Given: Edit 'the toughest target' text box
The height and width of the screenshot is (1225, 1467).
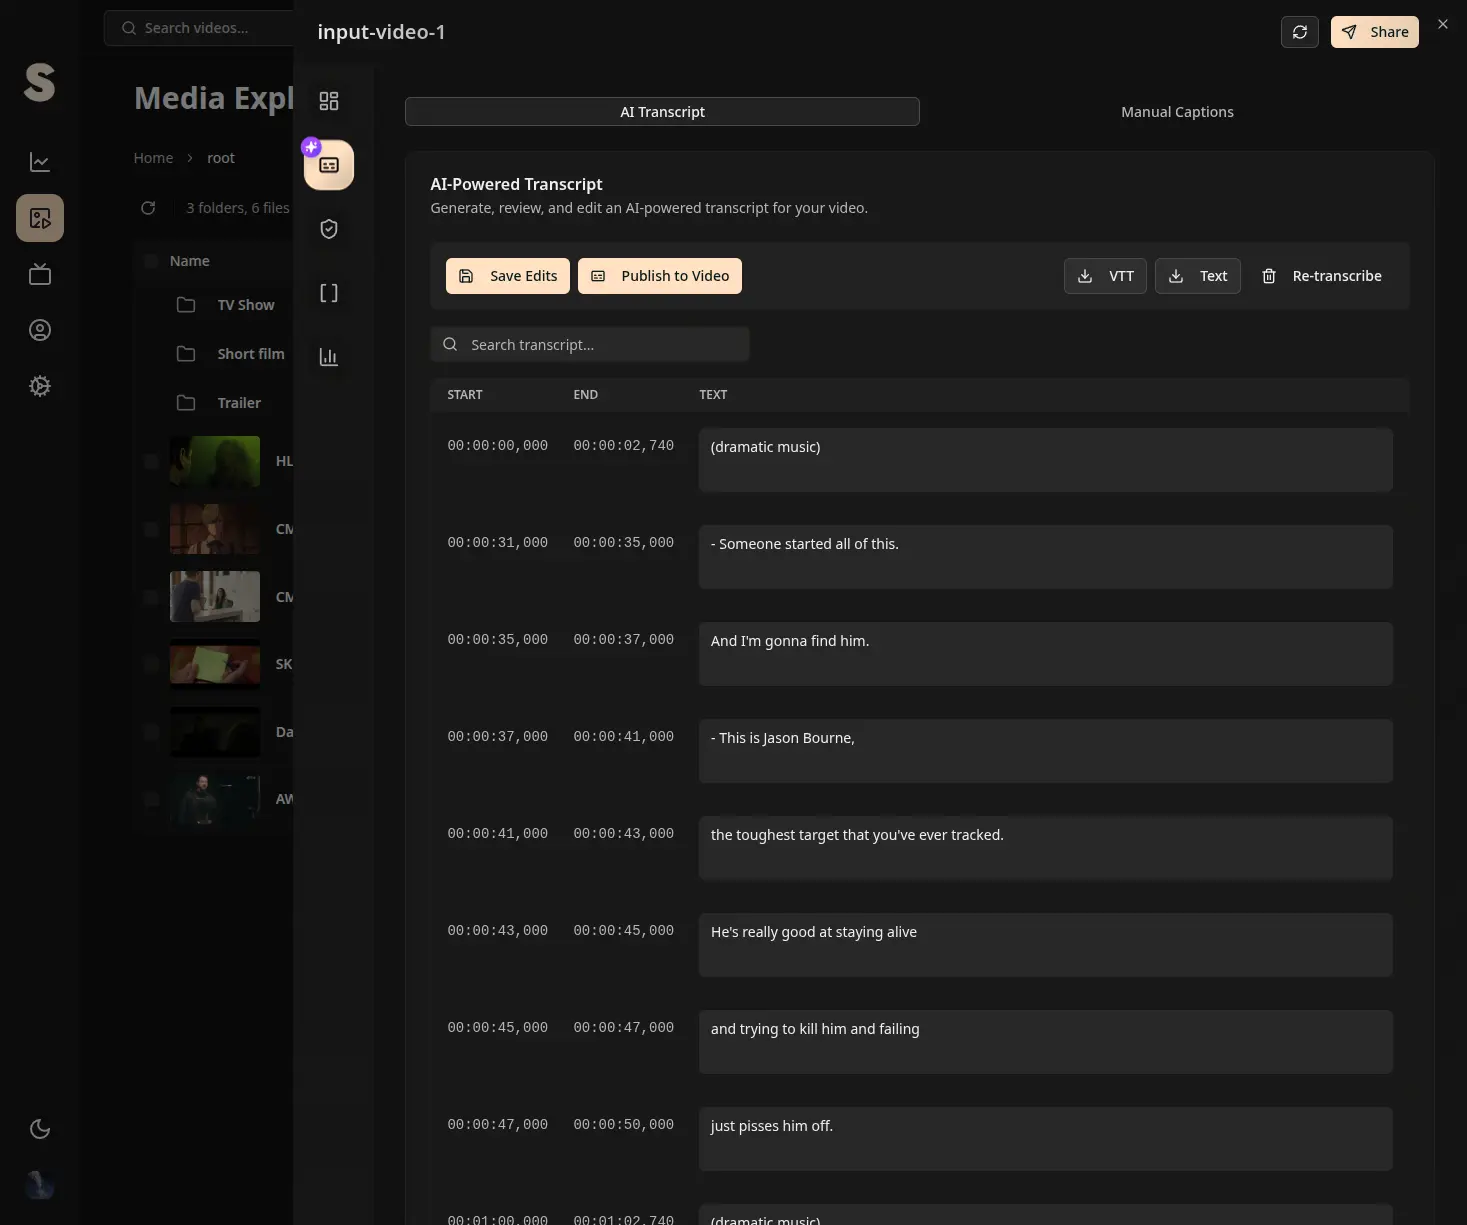Looking at the screenshot, I should pos(1045,848).
